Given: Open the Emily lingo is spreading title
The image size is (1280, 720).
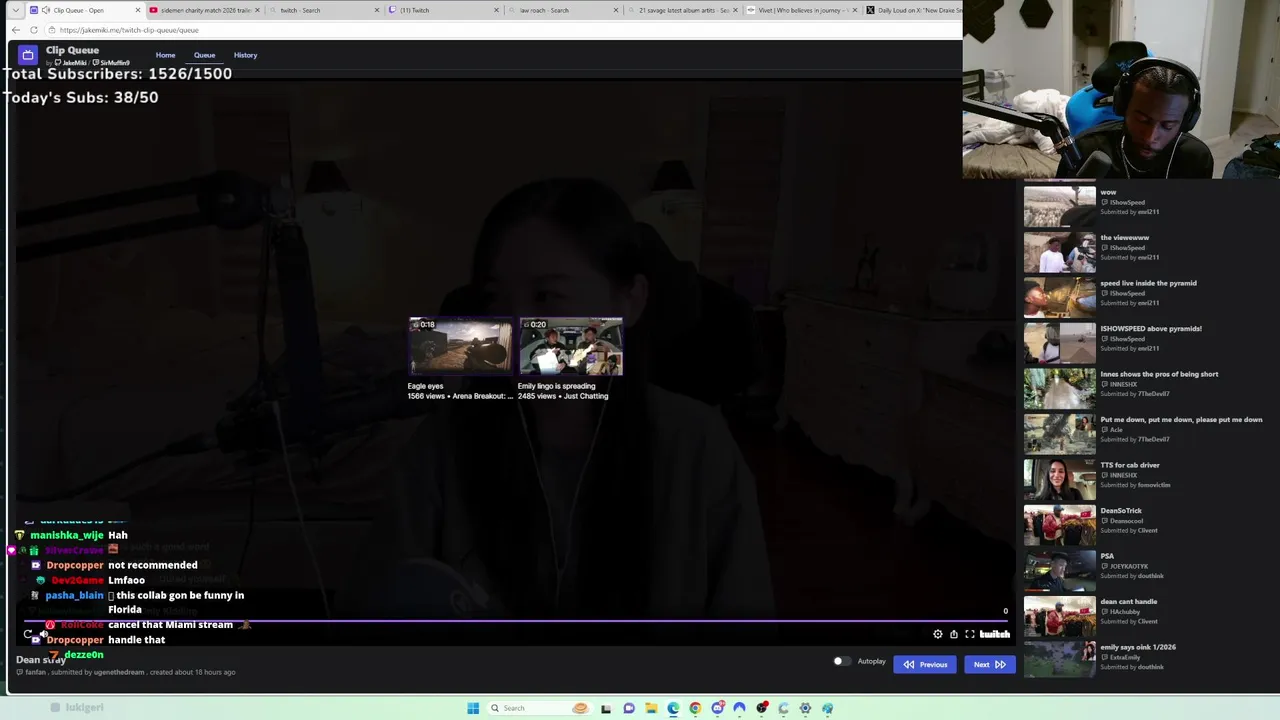Looking at the screenshot, I should tap(556, 386).
